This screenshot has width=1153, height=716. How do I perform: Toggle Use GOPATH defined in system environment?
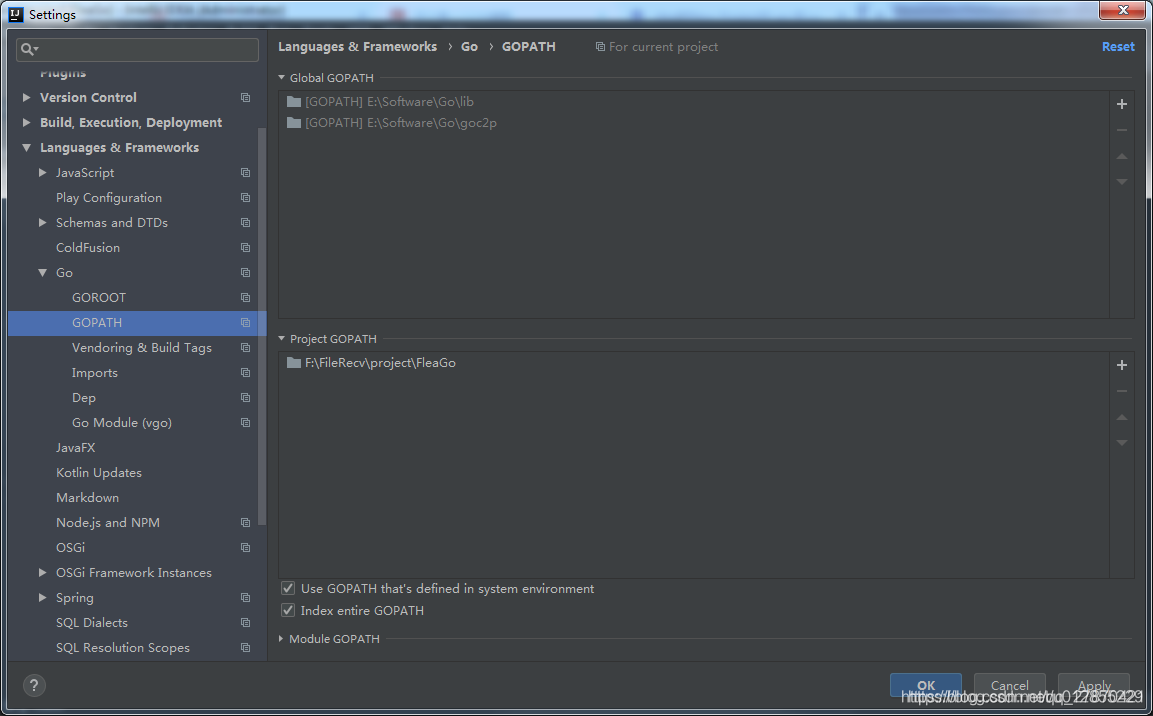click(288, 588)
